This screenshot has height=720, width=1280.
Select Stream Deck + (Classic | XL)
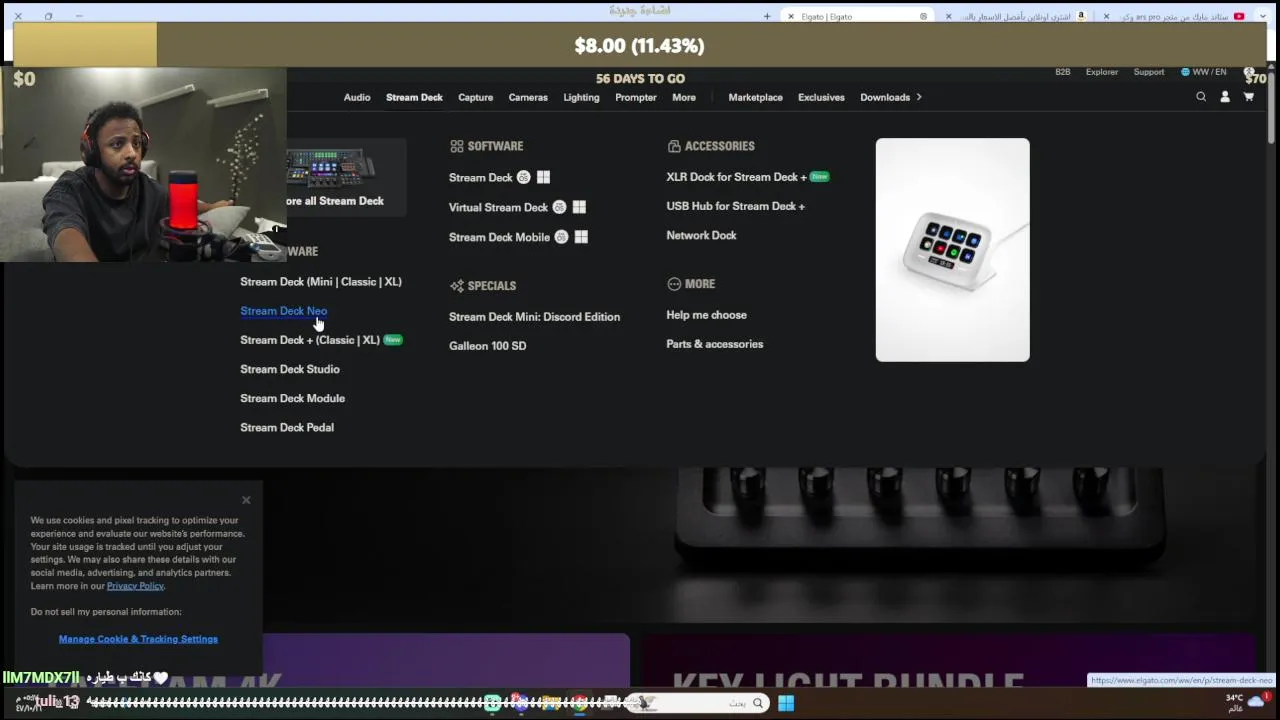pos(310,340)
